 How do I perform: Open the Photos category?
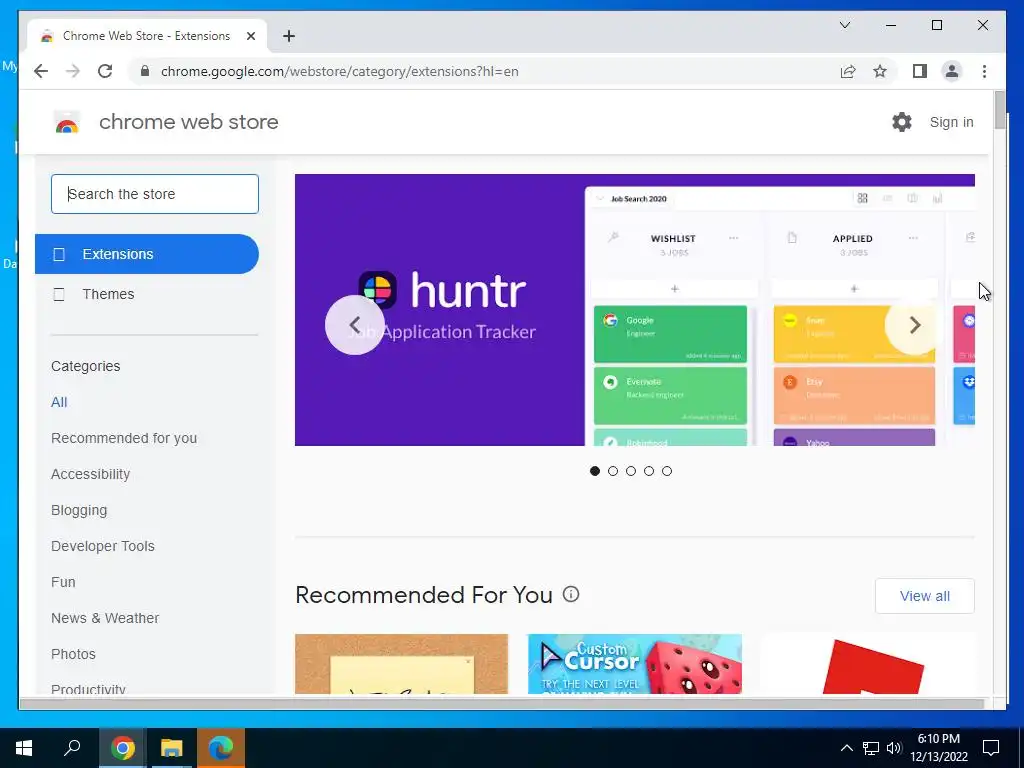tap(73, 654)
